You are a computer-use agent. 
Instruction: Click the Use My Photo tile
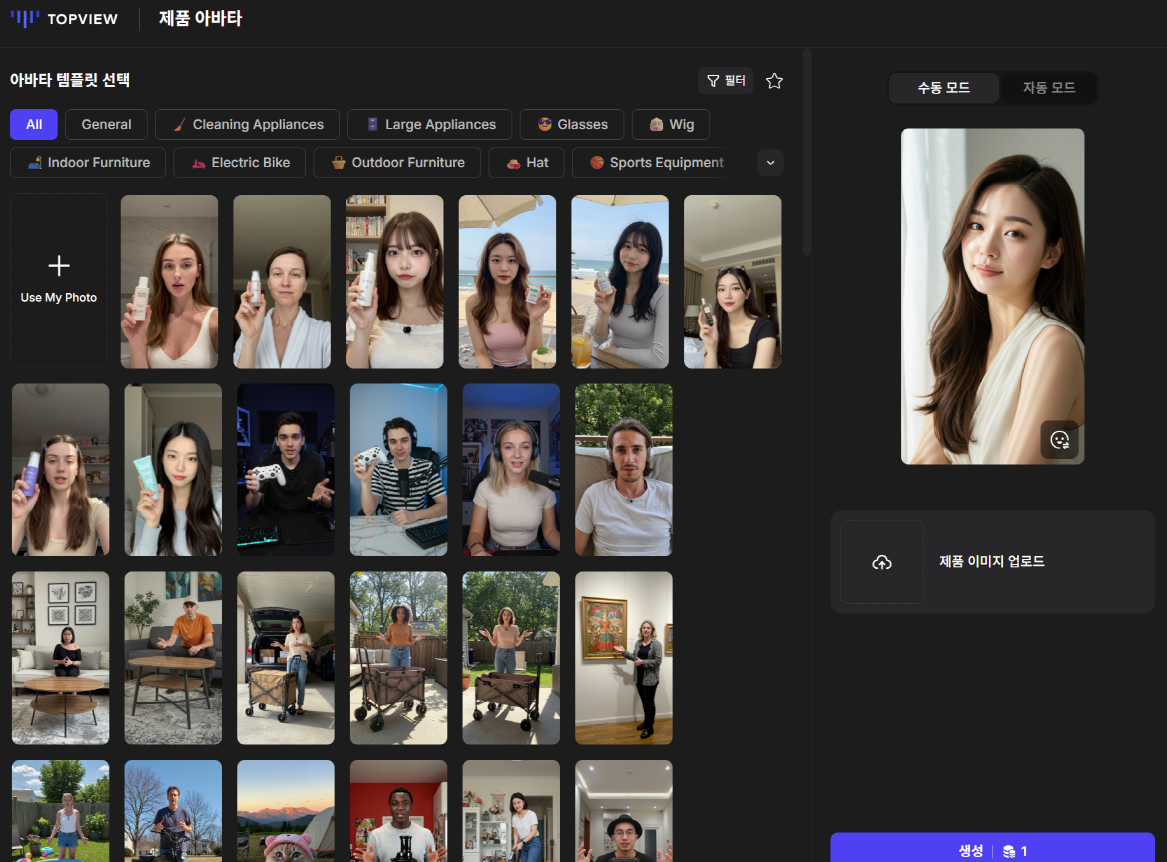click(59, 281)
